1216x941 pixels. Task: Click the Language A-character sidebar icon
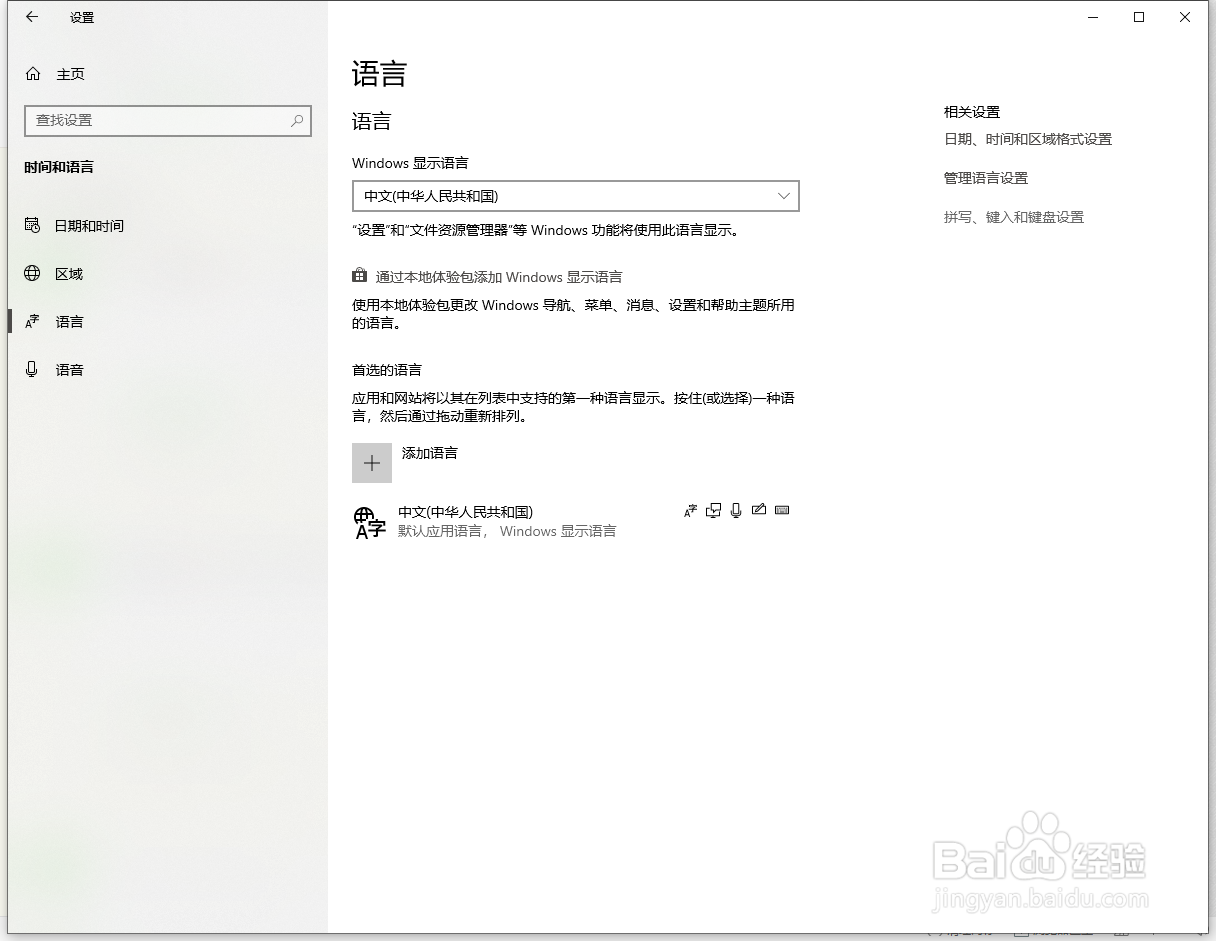click(32, 321)
